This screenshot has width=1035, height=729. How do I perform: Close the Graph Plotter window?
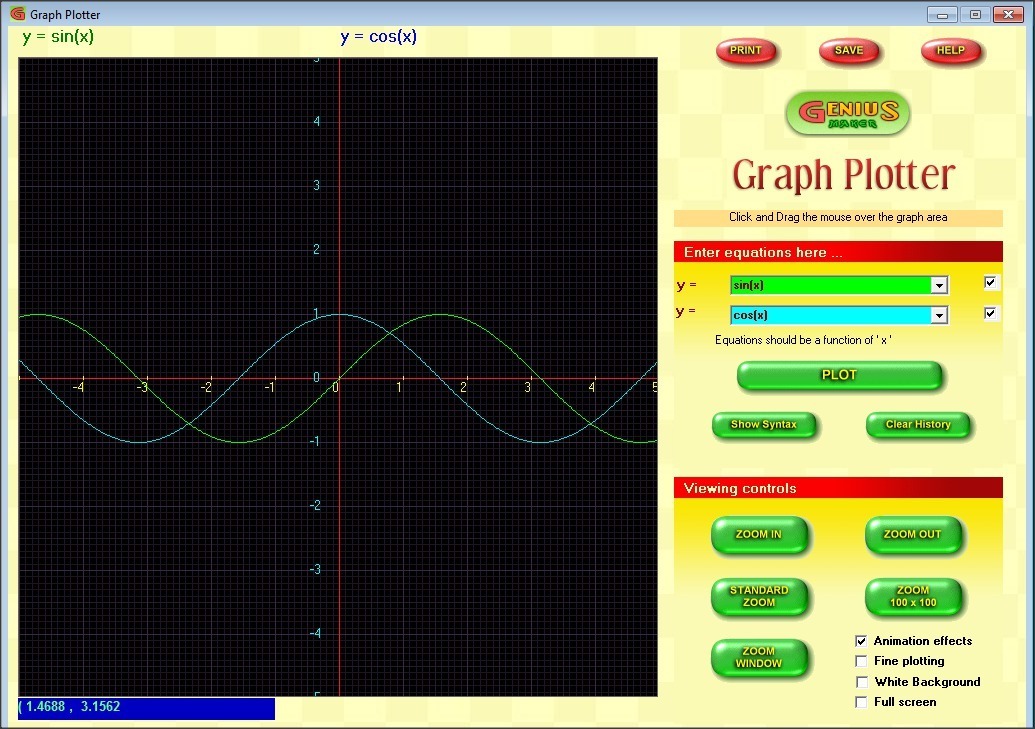tap(1008, 14)
